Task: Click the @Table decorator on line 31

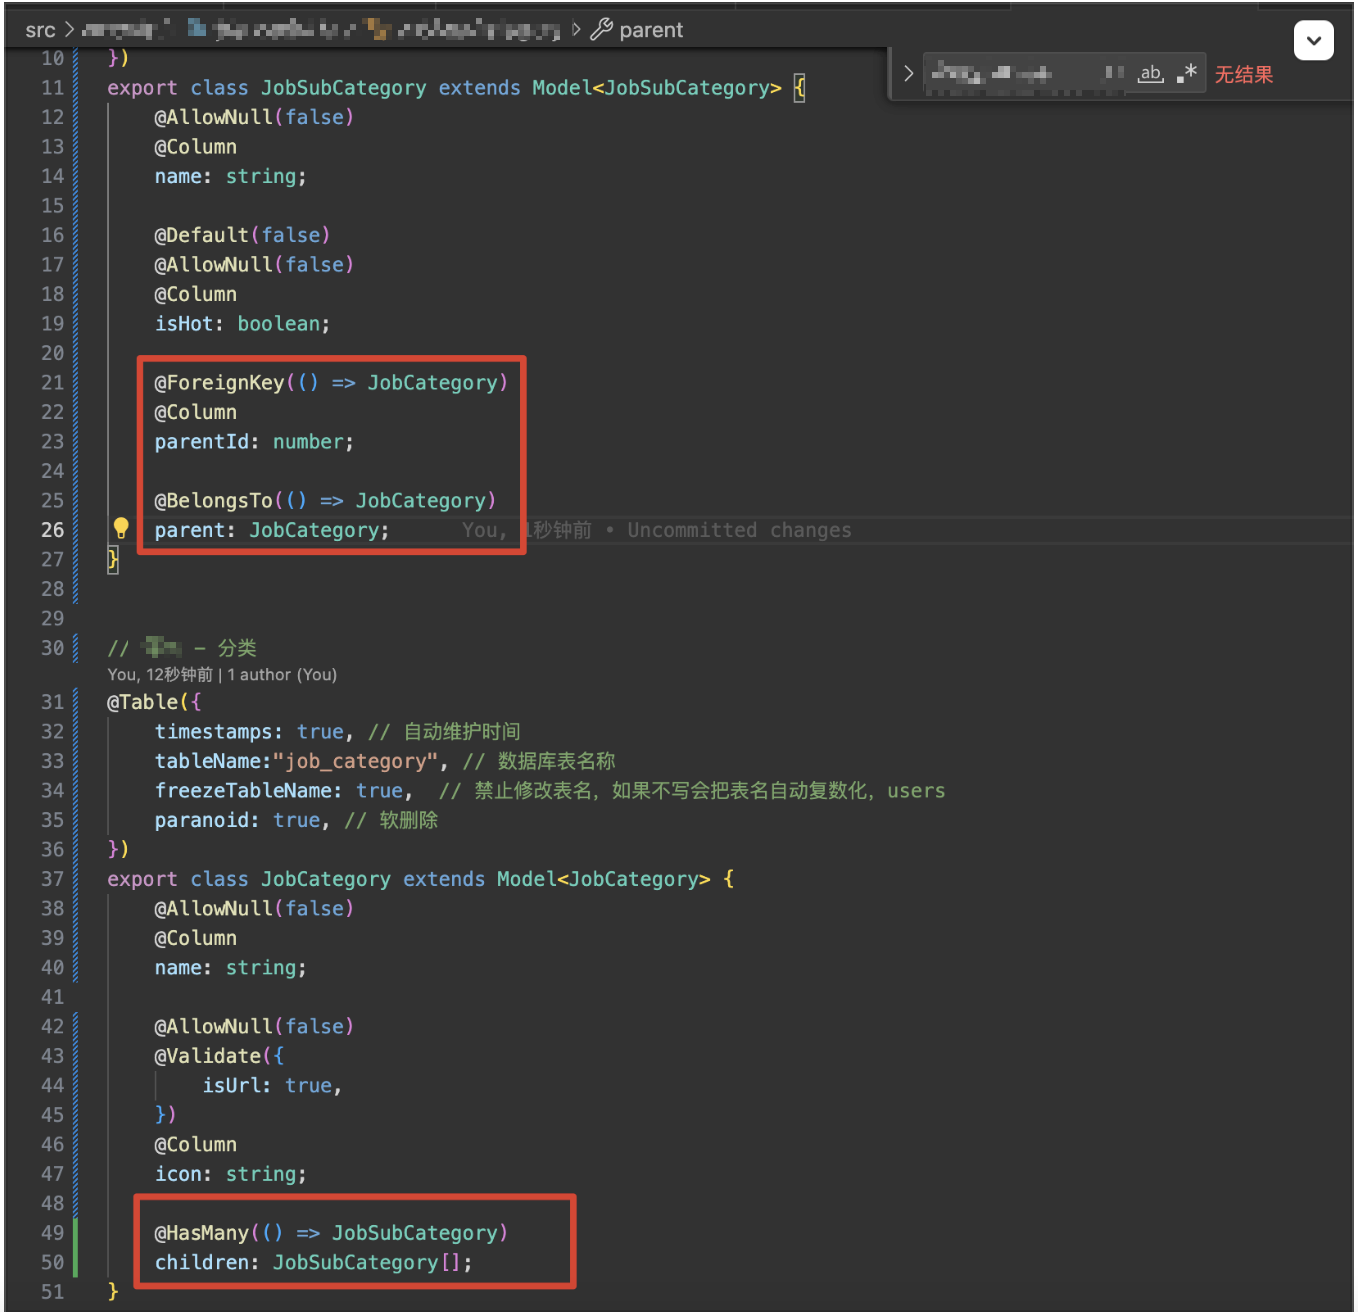Action: click(x=142, y=702)
